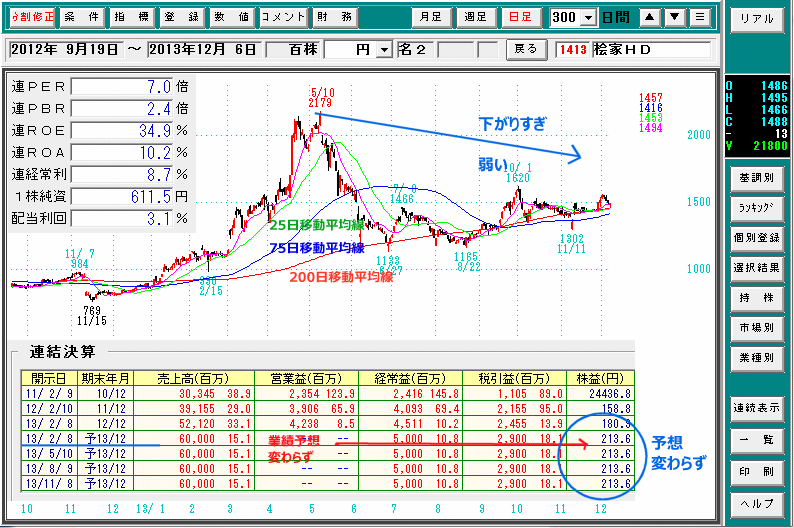The width and height of the screenshot is (794, 528).
Task: Click sales value 52,120
Action: point(197,424)
